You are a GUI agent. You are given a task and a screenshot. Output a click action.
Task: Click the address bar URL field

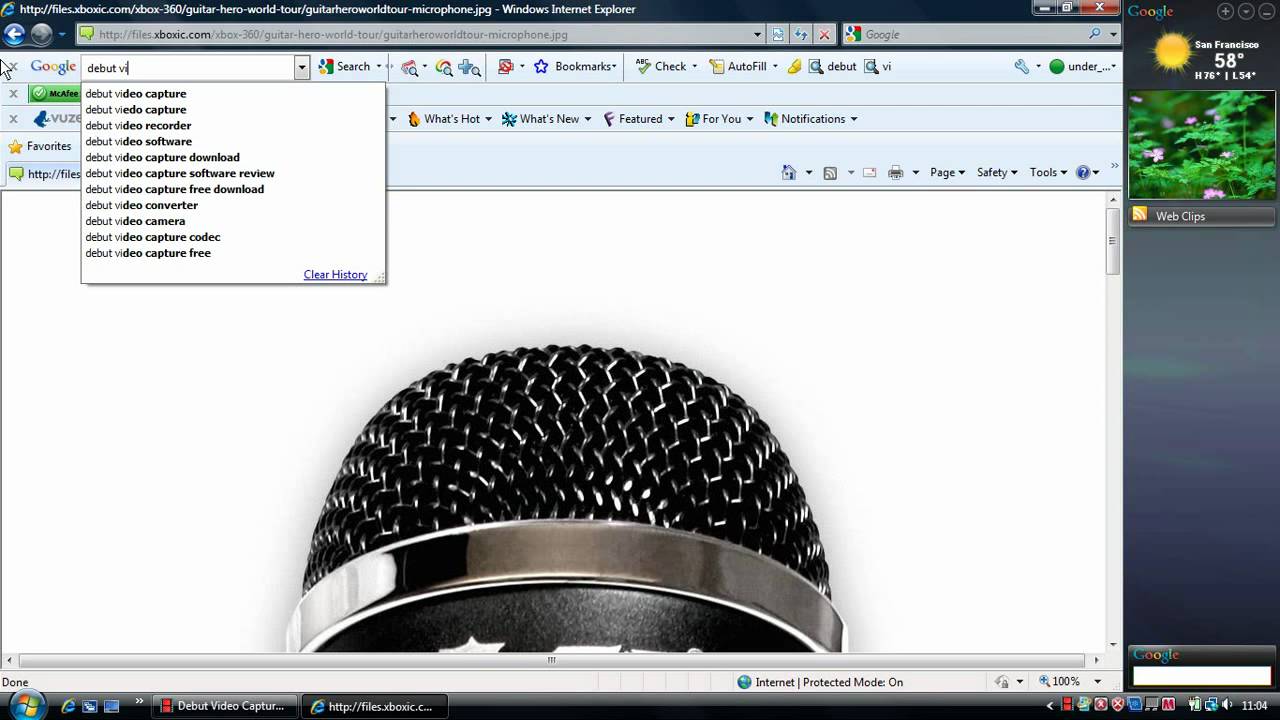[x=420, y=34]
